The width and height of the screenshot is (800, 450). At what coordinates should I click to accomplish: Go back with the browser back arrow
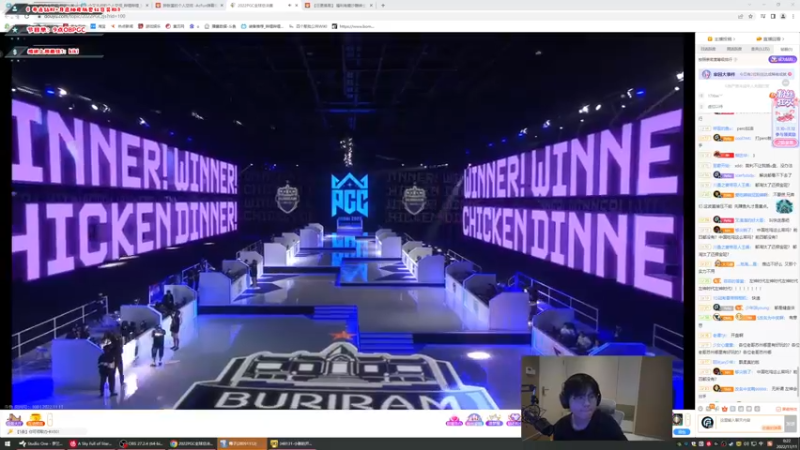[7, 16]
